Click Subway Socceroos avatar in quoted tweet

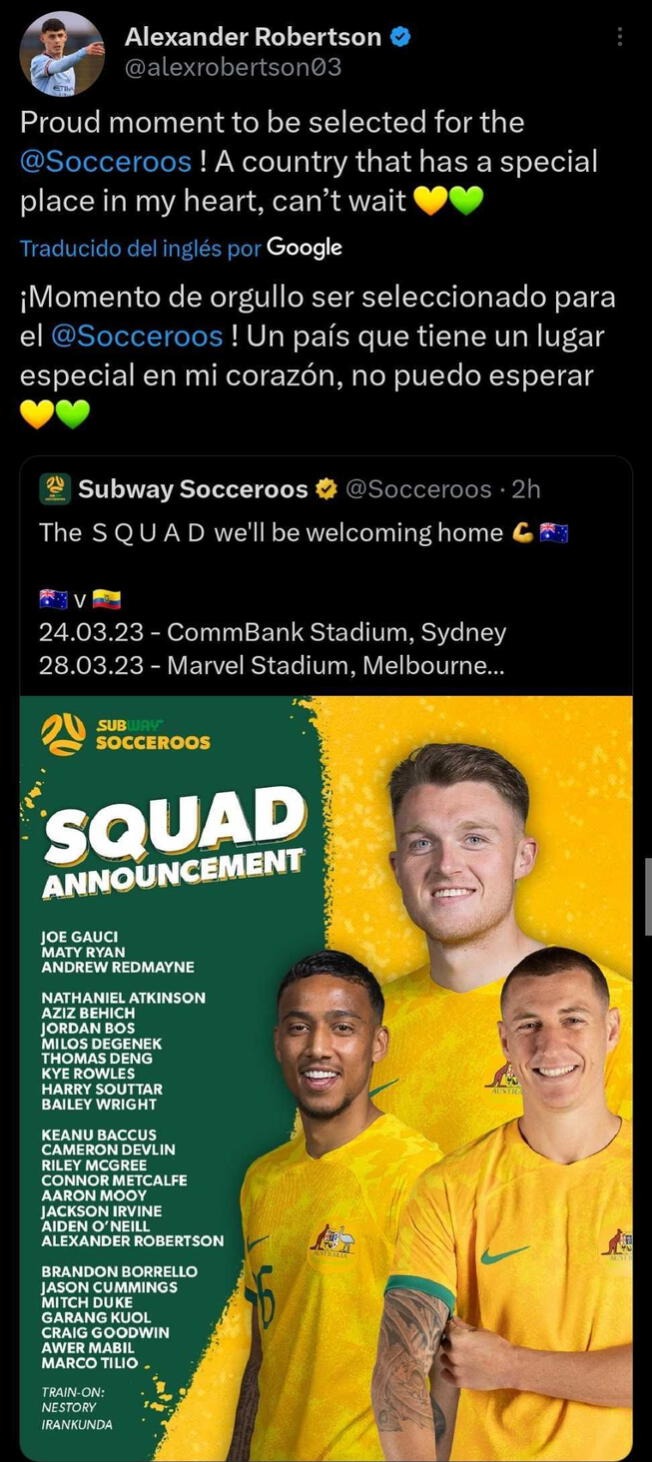54,489
